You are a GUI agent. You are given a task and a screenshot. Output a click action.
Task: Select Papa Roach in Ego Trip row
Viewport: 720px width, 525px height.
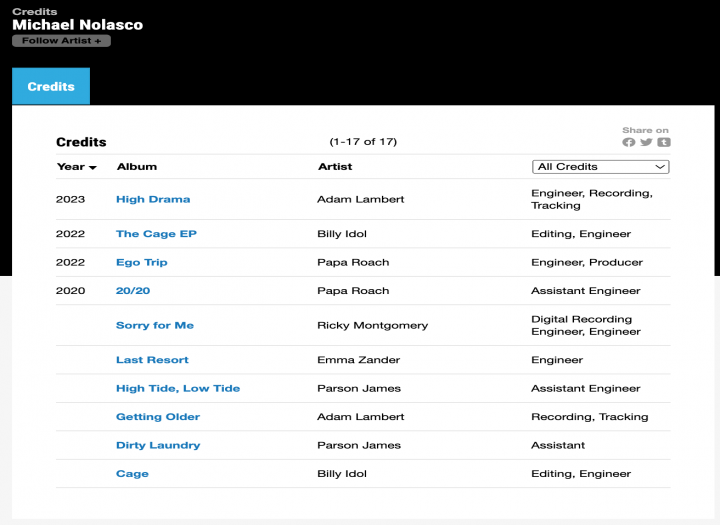pos(353,262)
